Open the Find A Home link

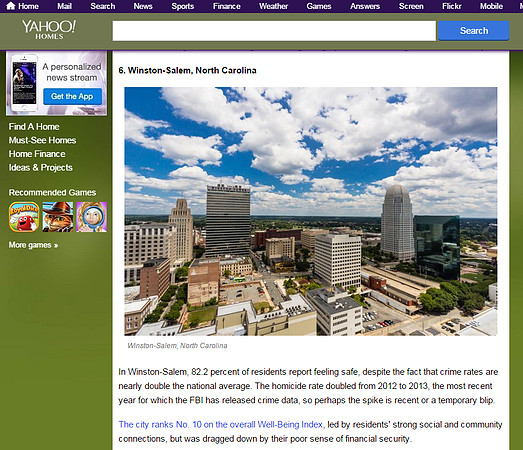(x=34, y=127)
